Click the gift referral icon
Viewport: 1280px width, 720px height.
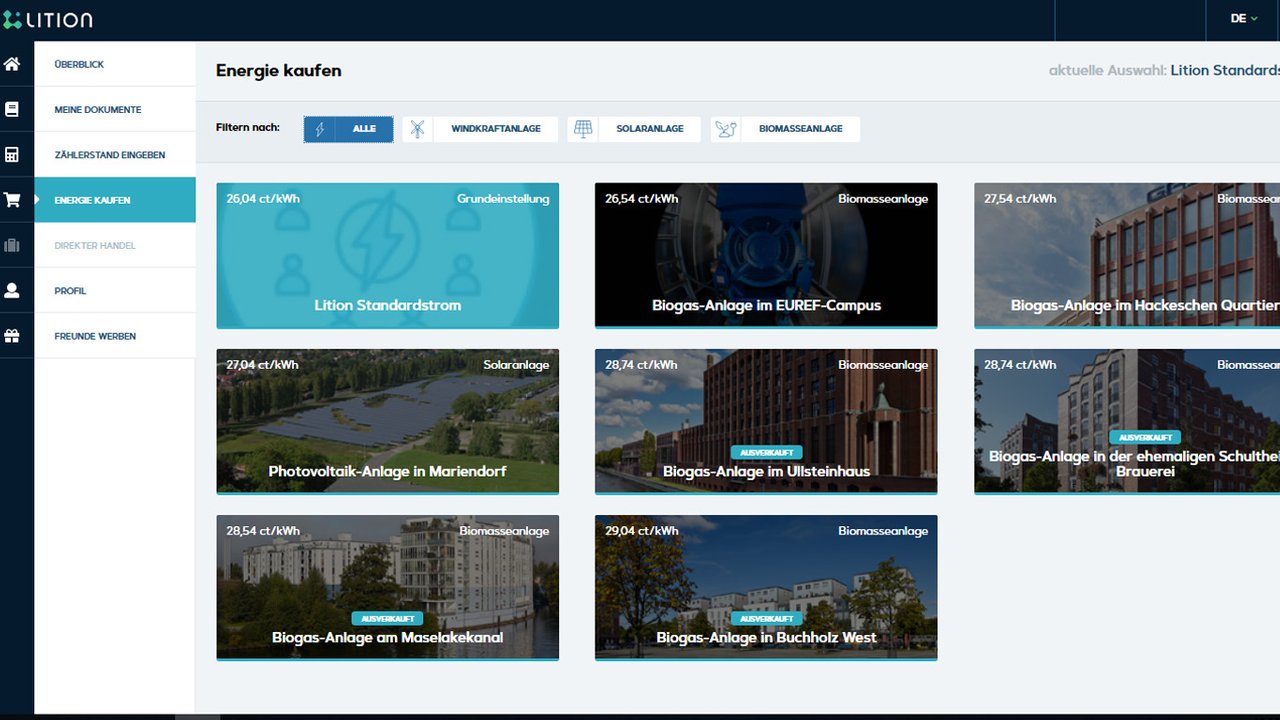pos(12,336)
